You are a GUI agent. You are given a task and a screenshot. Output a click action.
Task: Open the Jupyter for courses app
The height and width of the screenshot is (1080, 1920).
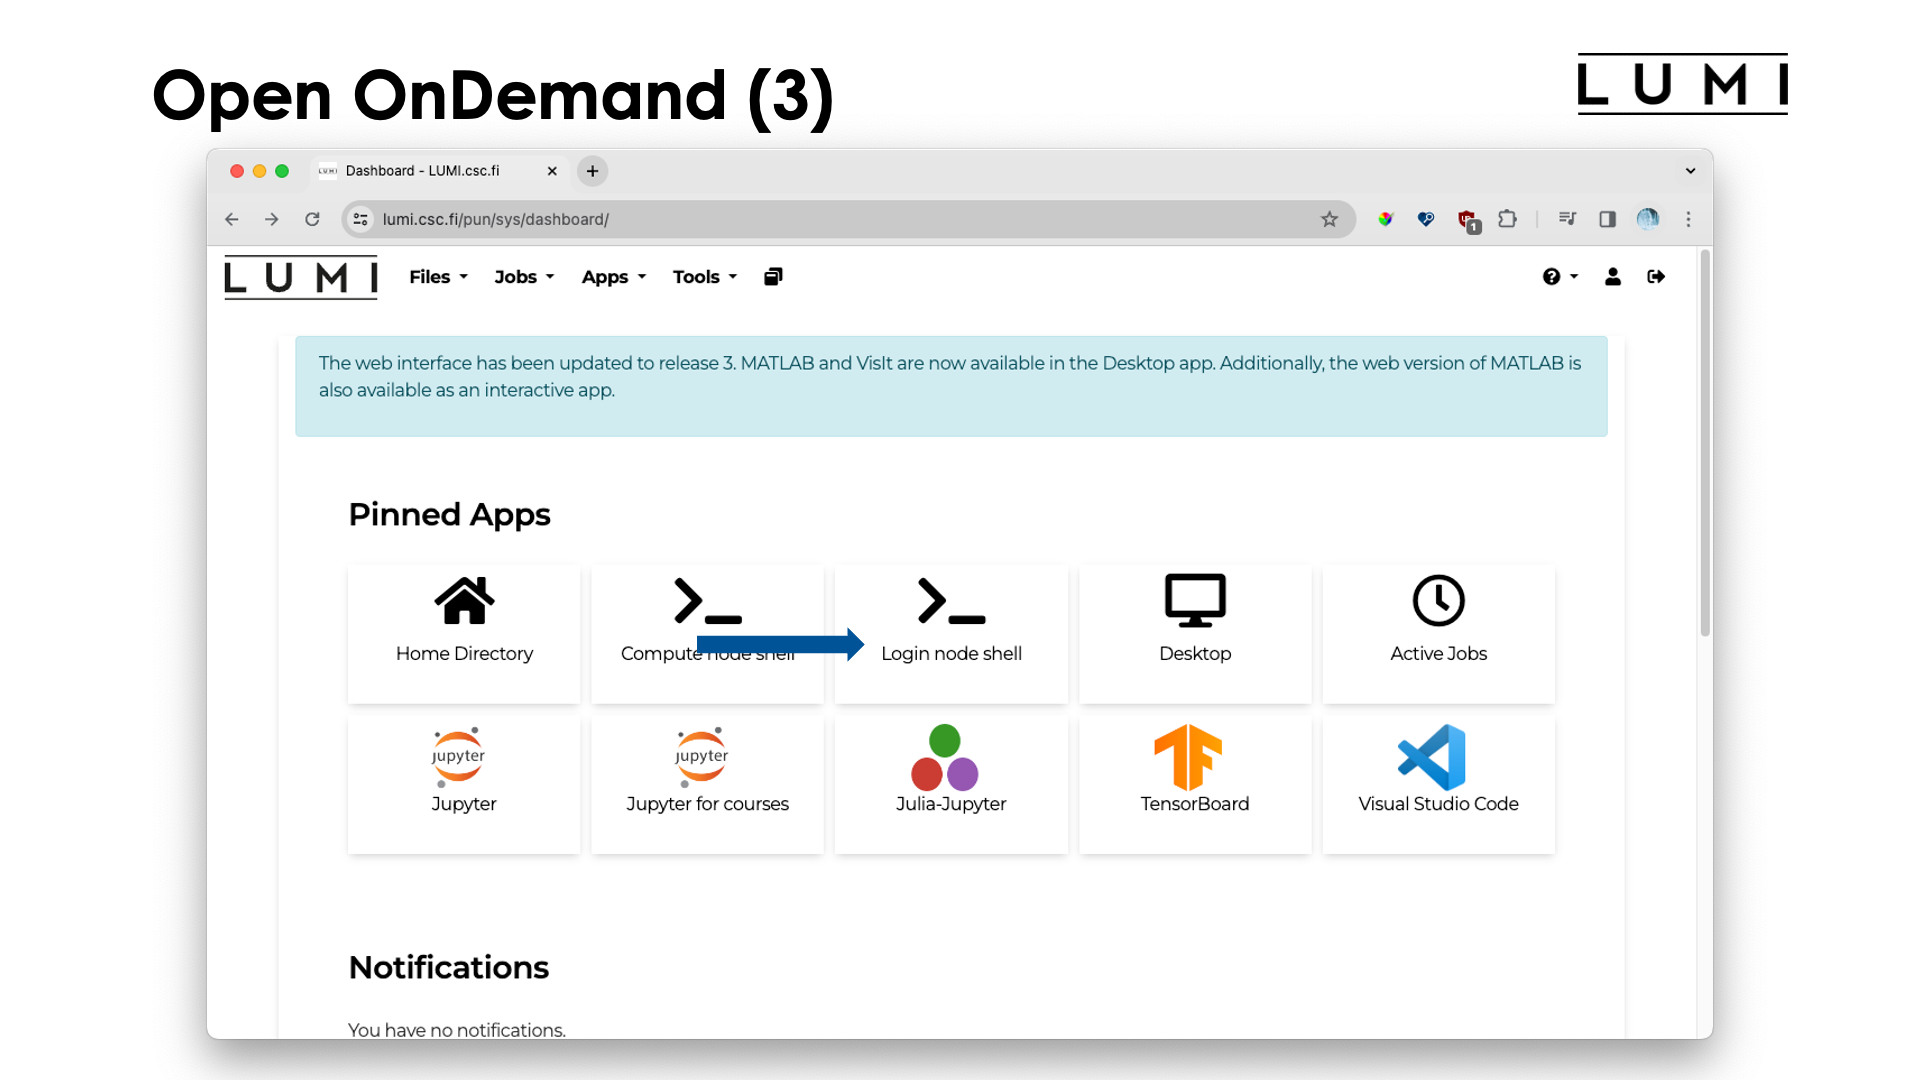[707, 783]
